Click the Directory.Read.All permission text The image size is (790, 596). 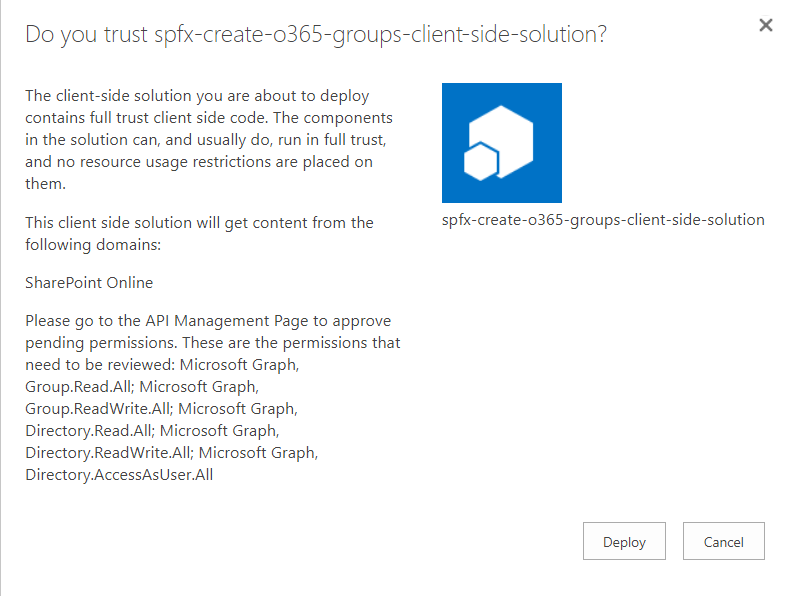click(88, 430)
